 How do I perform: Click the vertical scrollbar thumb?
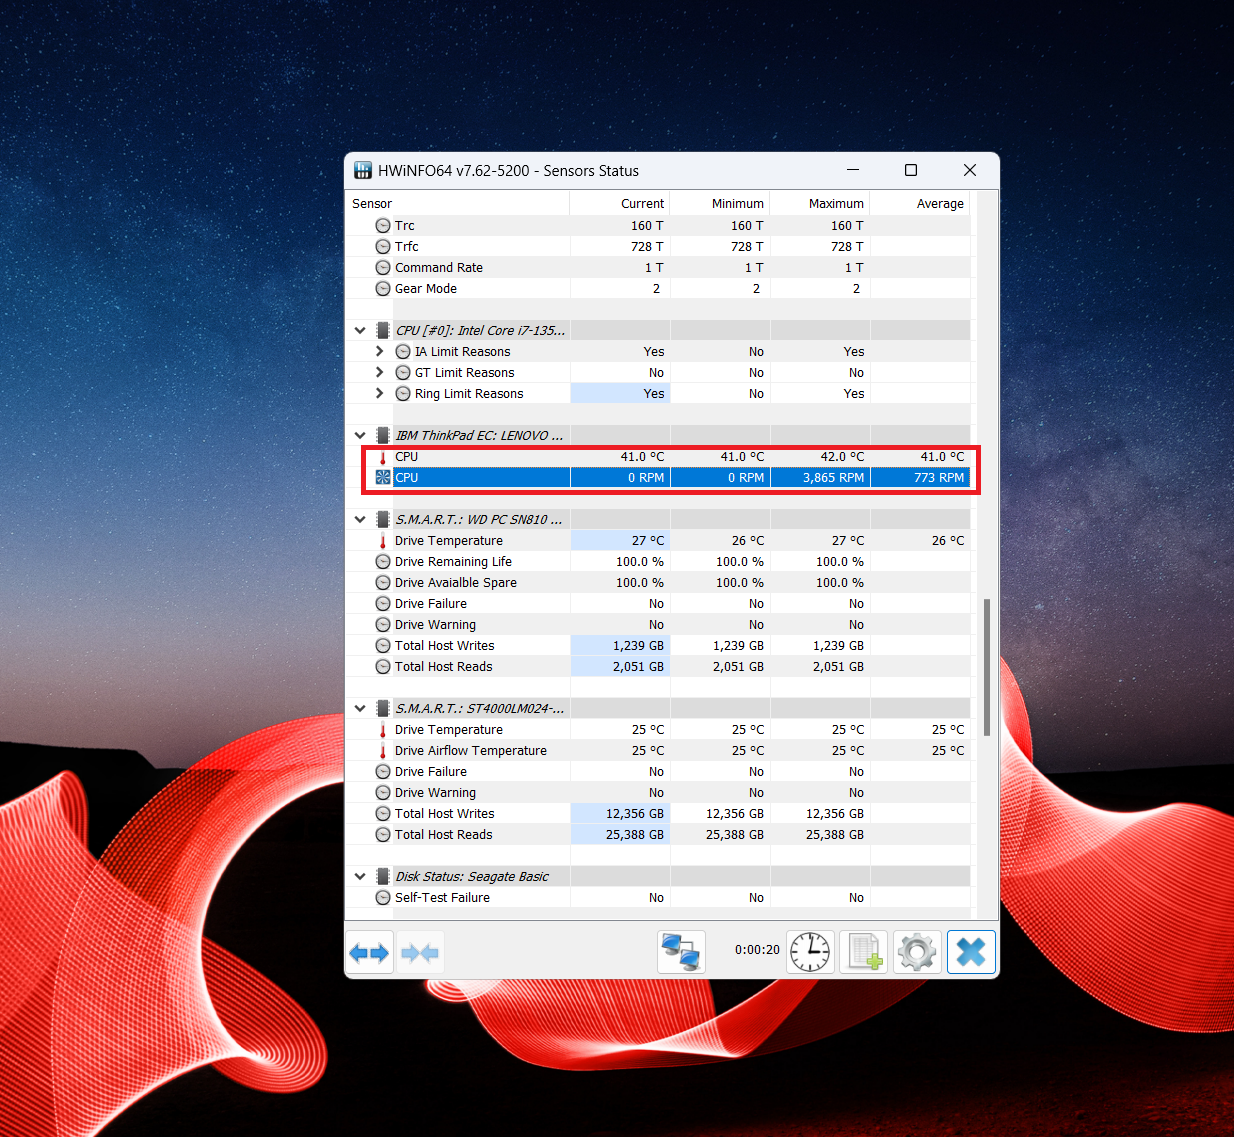click(987, 667)
